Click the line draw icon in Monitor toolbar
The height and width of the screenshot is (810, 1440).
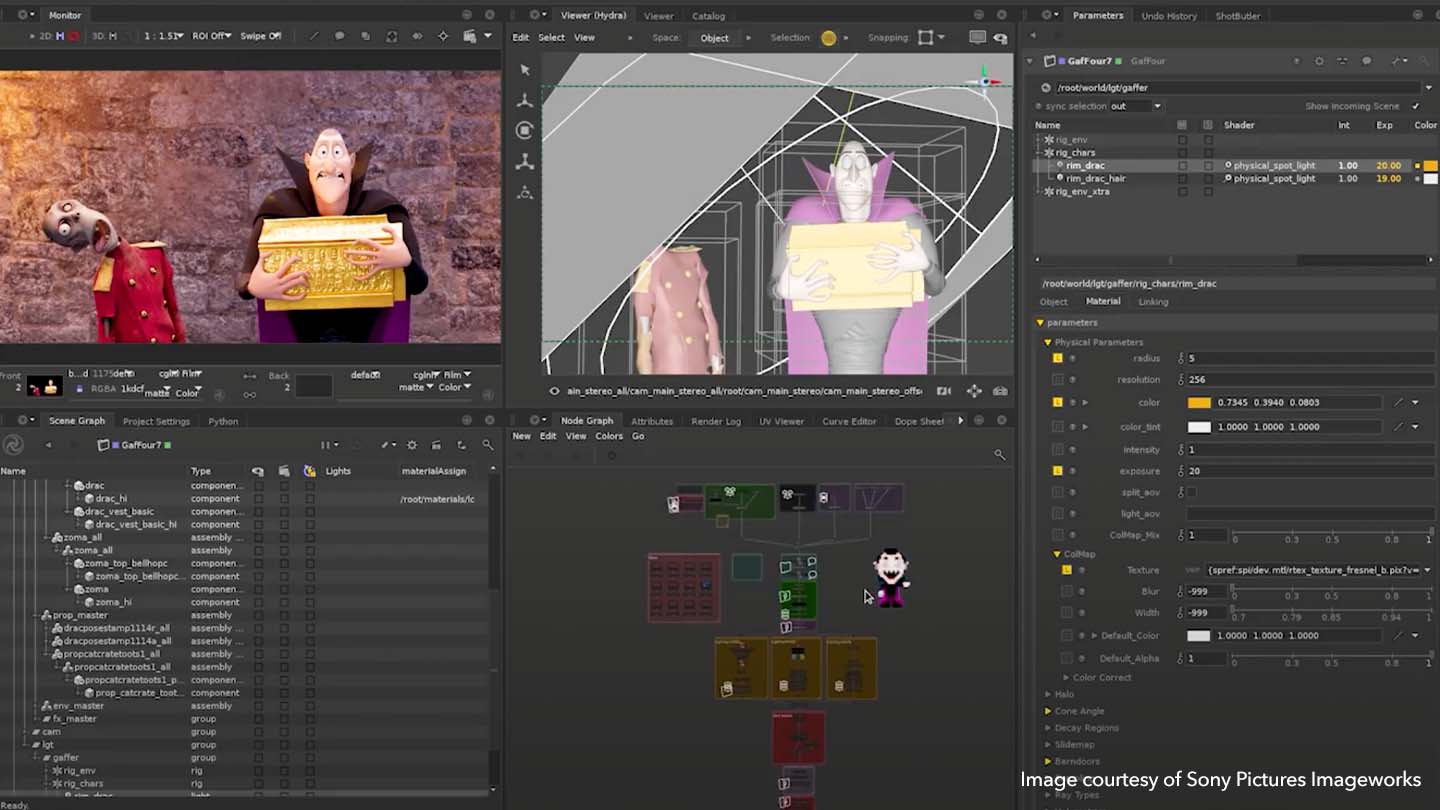(x=314, y=36)
